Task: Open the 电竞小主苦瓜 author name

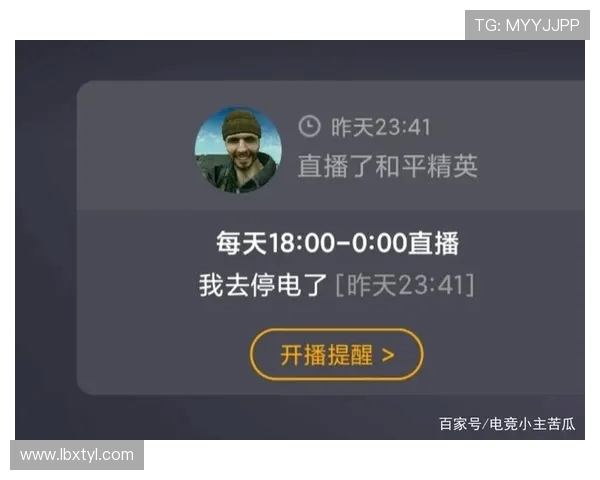Action: (x=532, y=424)
